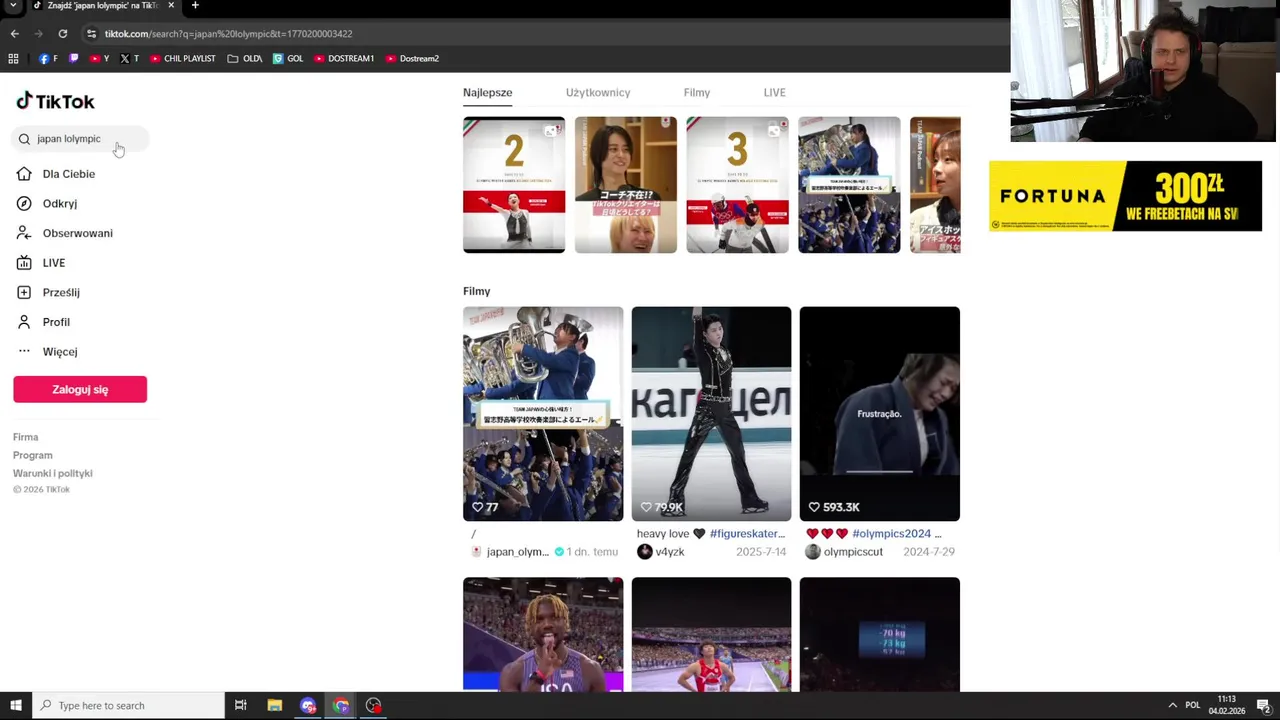The height and width of the screenshot is (720, 1280).
Task: Open the Twitch bookmark icon
Action: tap(73, 58)
